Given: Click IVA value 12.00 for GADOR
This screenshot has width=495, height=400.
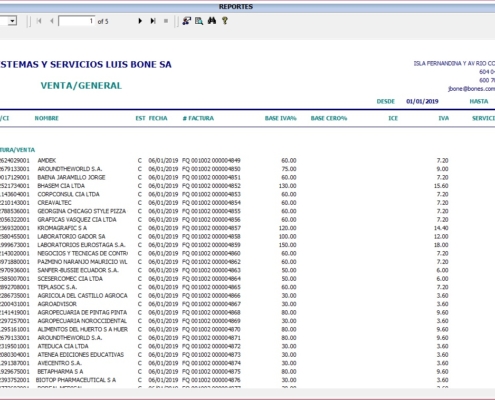Looking at the screenshot, I should click(441, 237).
